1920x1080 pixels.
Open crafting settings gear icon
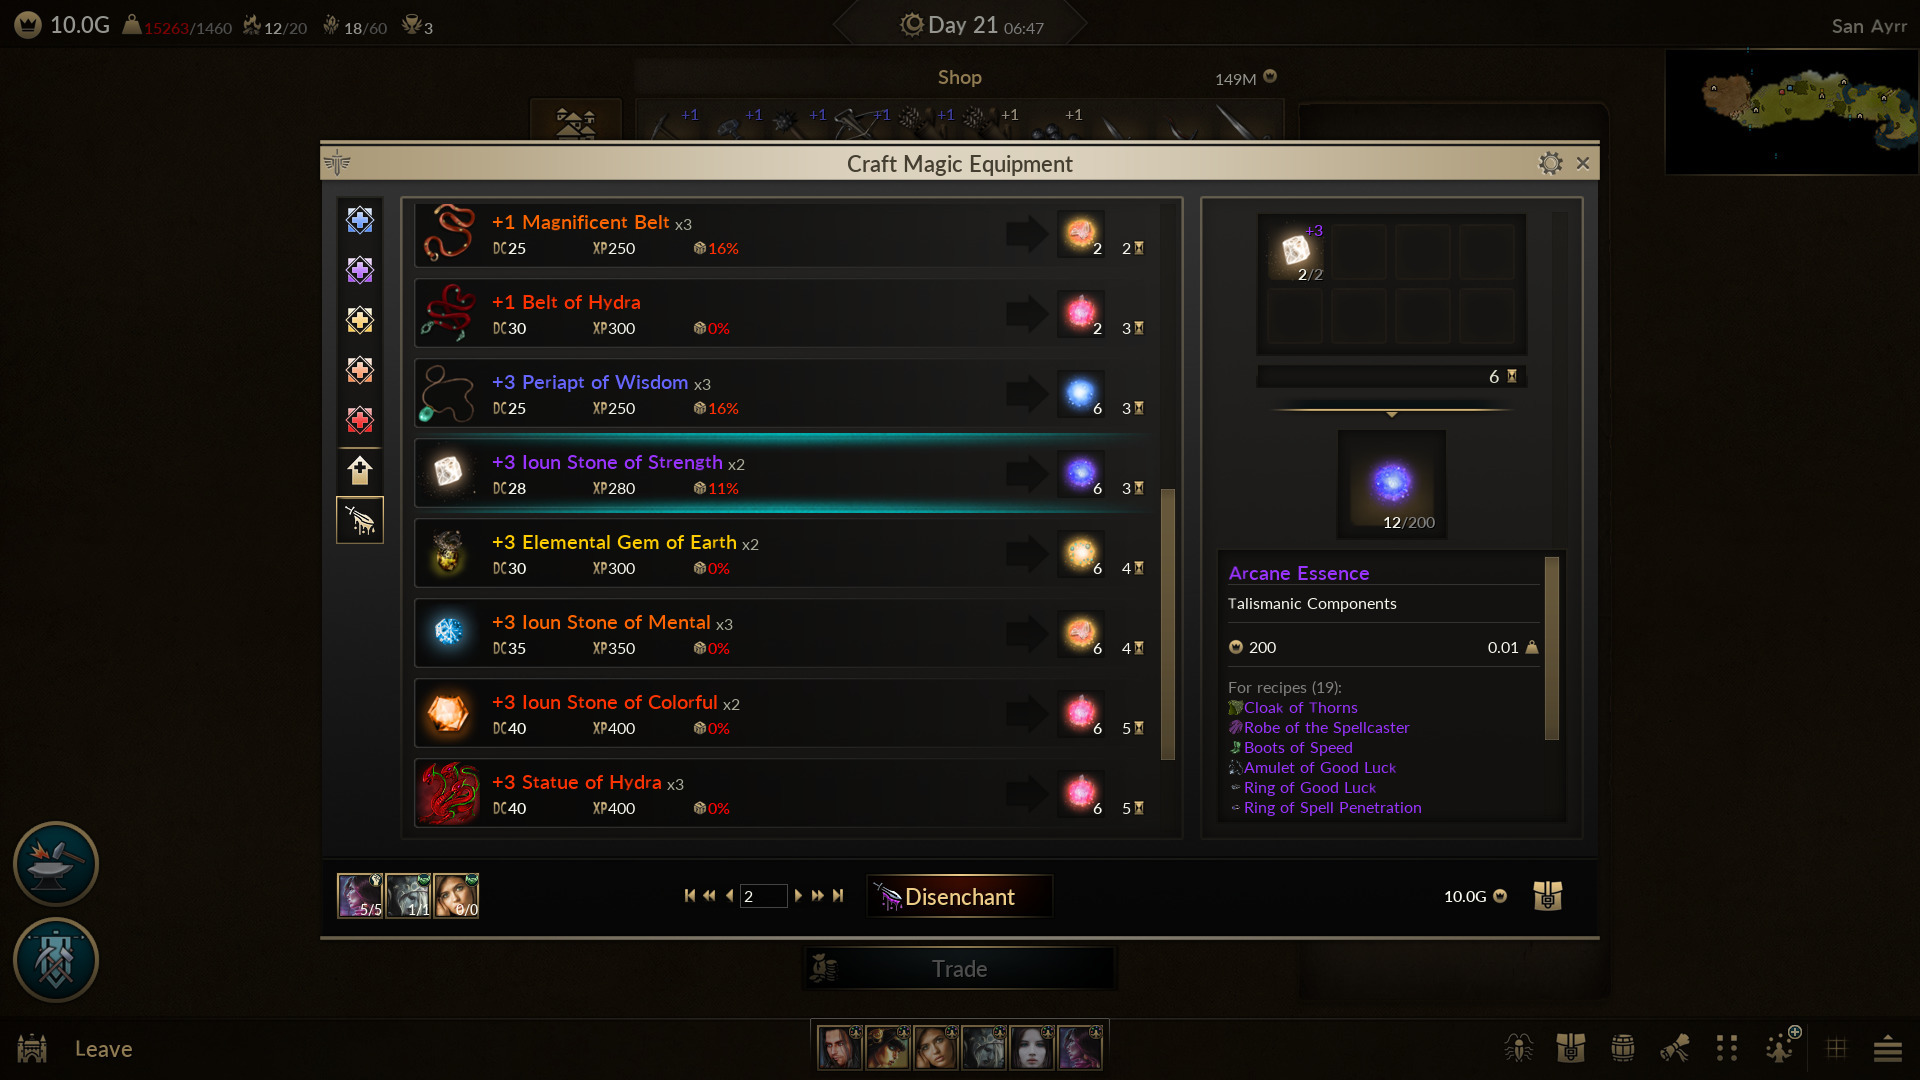(x=1550, y=163)
